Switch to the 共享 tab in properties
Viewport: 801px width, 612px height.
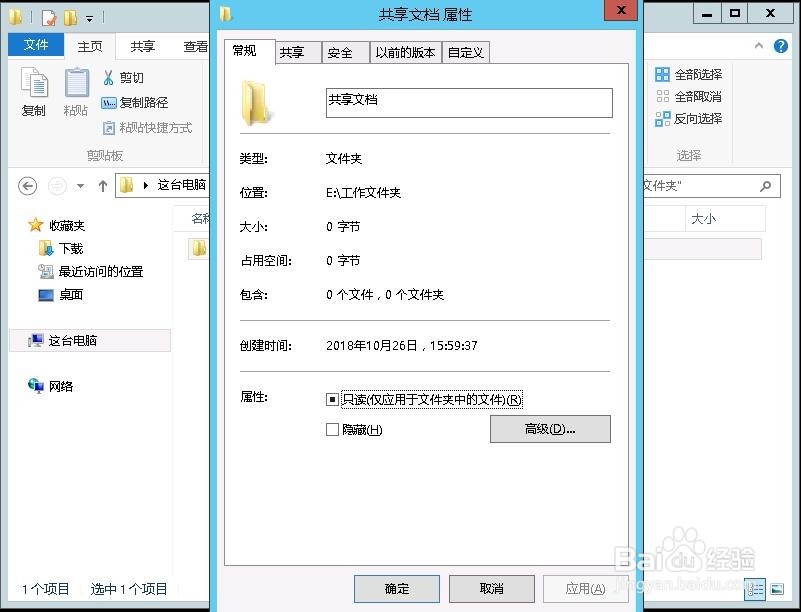pyautogui.click(x=295, y=51)
